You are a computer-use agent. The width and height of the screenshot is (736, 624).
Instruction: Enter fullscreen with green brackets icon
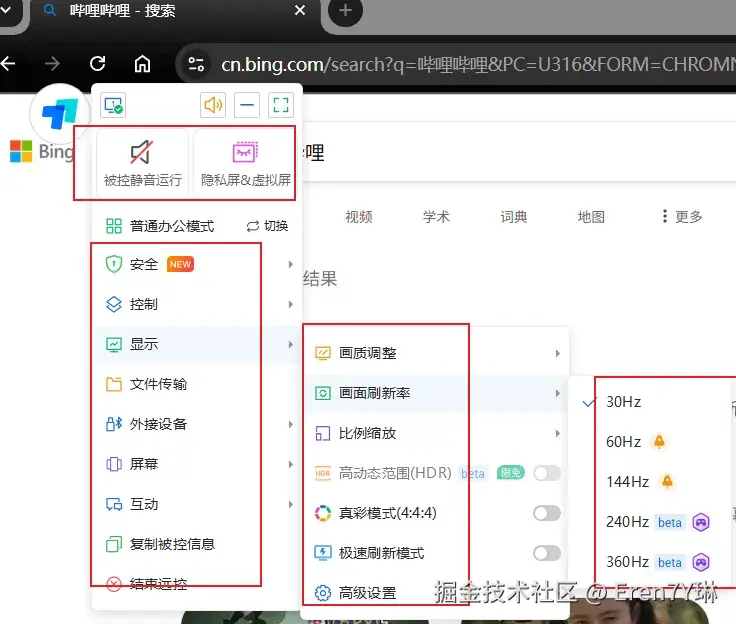(x=281, y=105)
